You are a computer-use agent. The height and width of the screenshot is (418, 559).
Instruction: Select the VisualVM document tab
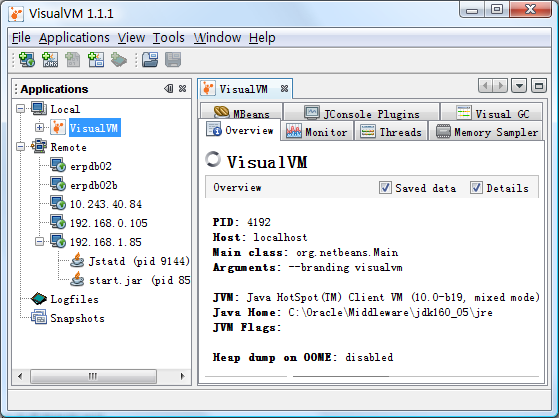(245, 88)
